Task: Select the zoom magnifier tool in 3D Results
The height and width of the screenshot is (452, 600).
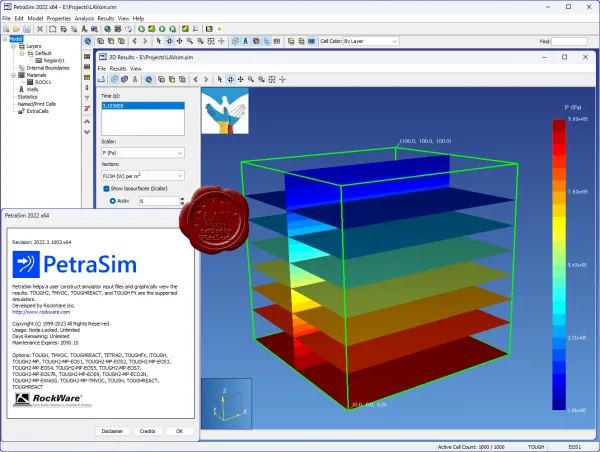Action: tap(251, 79)
